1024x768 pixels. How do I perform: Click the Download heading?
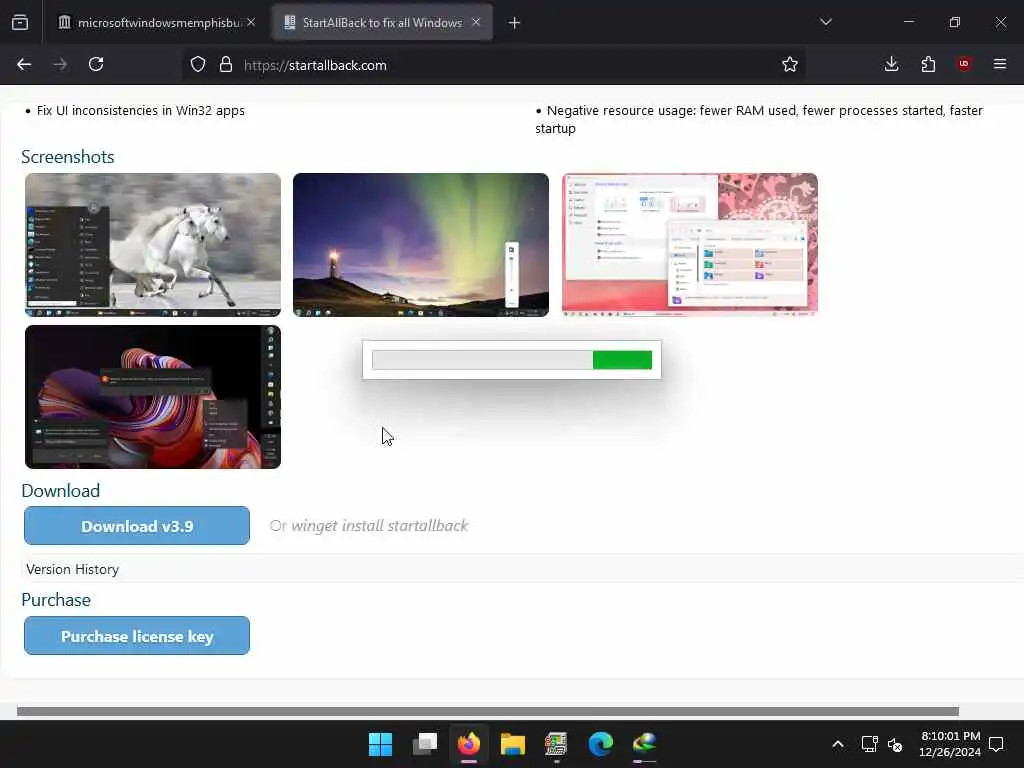61,490
